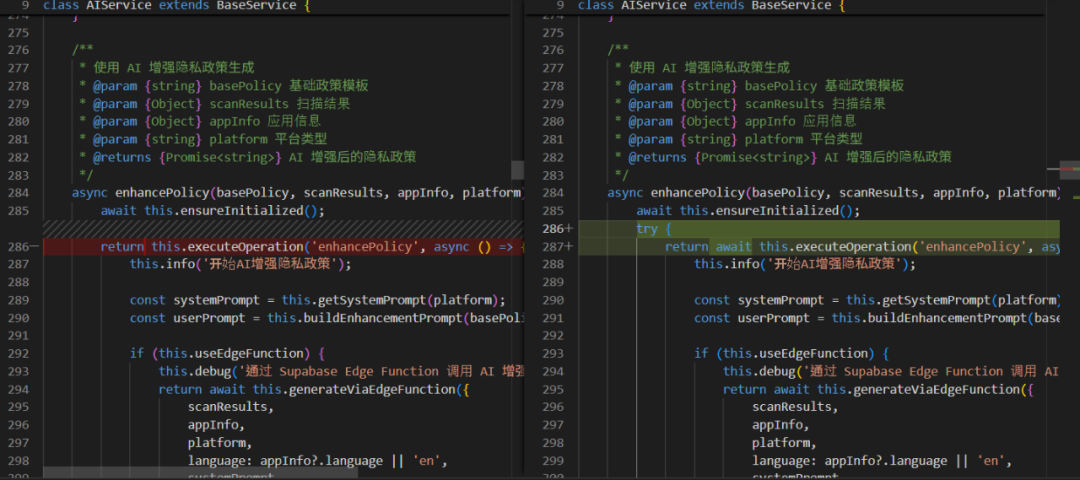Viewport: 1080px width, 480px height.
Task: Click 'platform,' on right pane line 298
Action: click(x=784, y=443)
